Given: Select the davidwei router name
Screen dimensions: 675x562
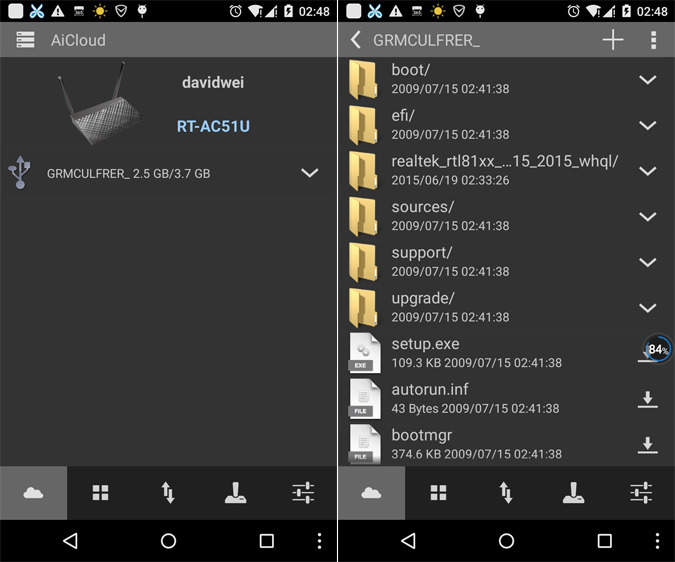Looking at the screenshot, I should [x=213, y=82].
